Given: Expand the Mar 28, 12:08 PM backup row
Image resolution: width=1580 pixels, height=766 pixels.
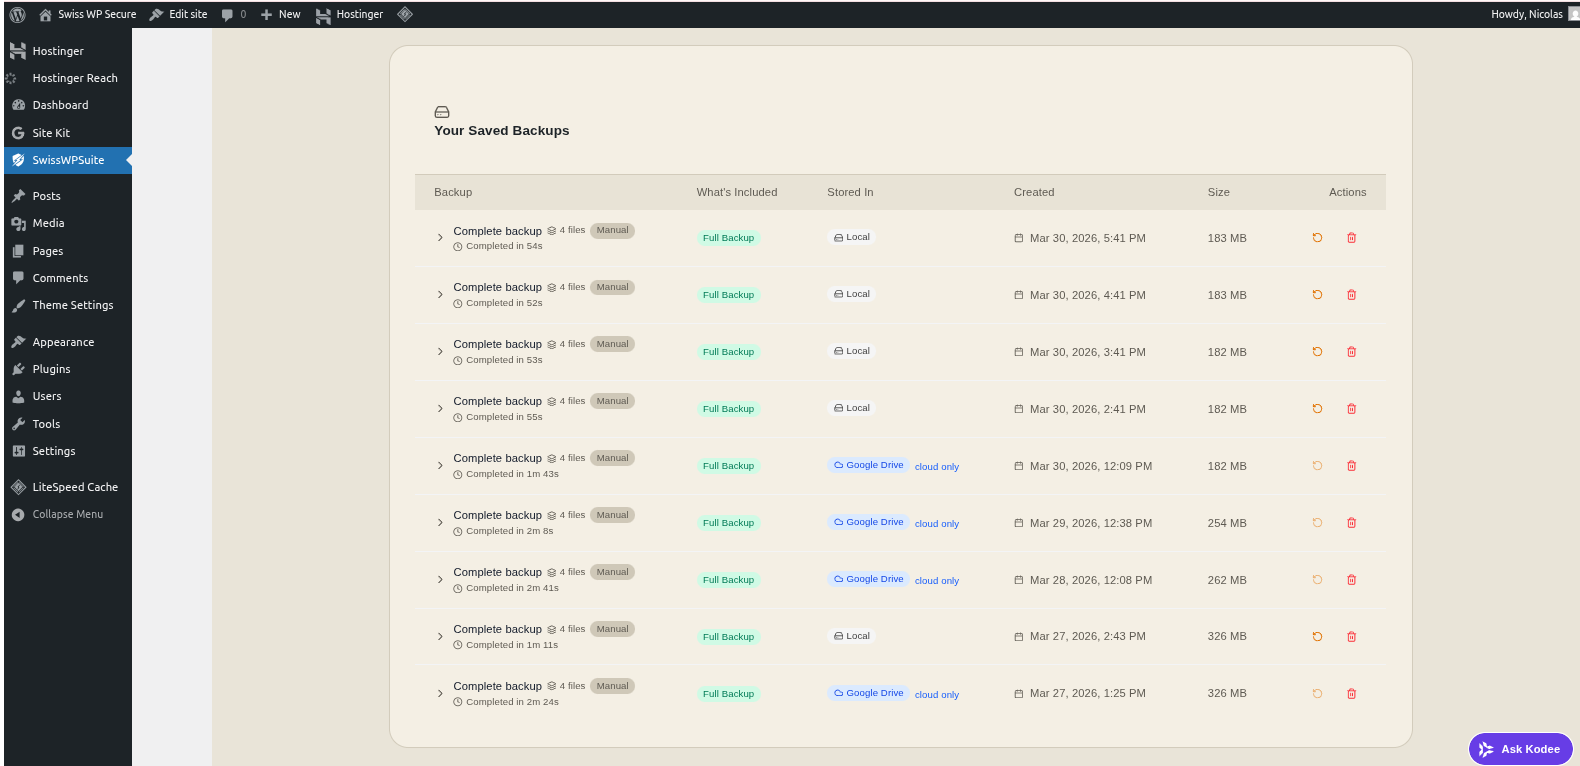Looking at the screenshot, I should 440,580.
